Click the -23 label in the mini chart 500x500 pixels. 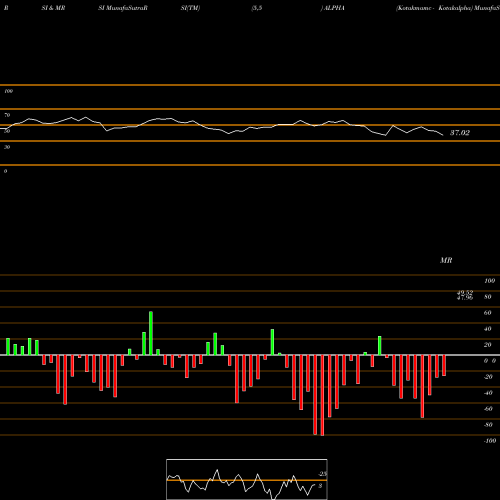(322, 474)
